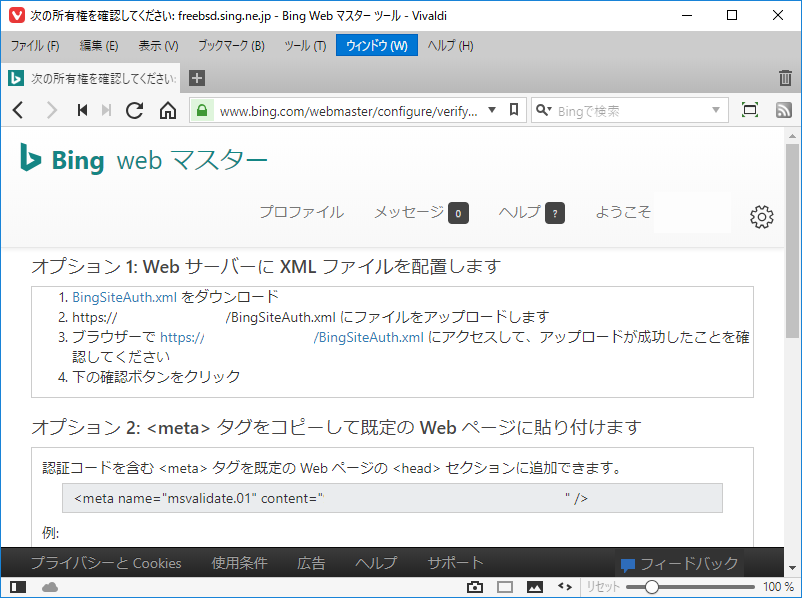Image resolution: width=802 pixels, height=598 pixels.
Task: Open the ヘルプ (H) menu
Action: [450, 46]
